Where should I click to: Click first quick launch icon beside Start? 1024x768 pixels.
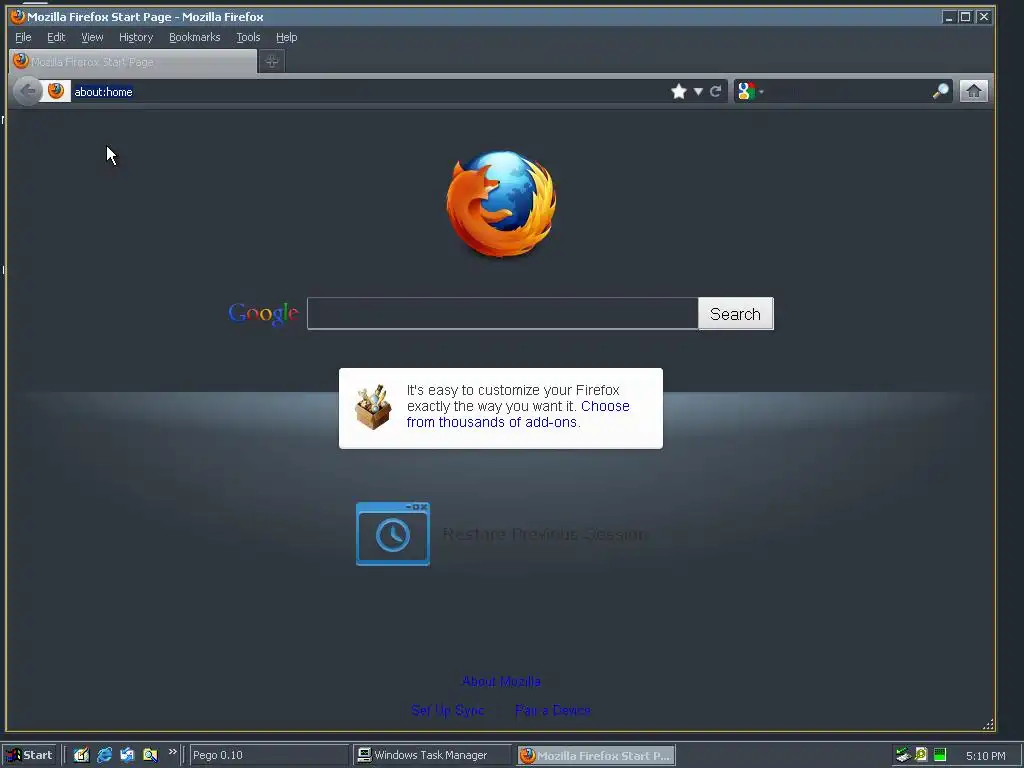point(81,755)
